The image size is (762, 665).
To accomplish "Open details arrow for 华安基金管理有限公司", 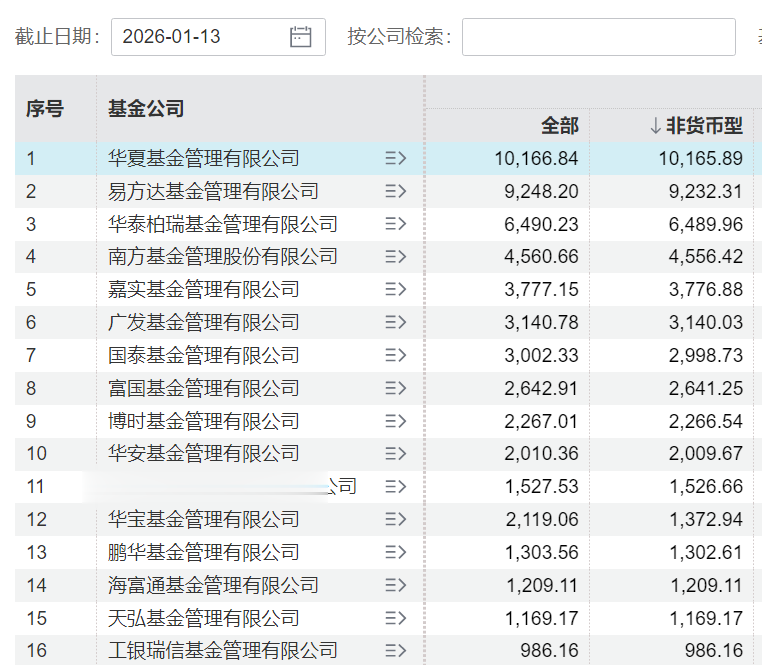I will click(396, 454).
